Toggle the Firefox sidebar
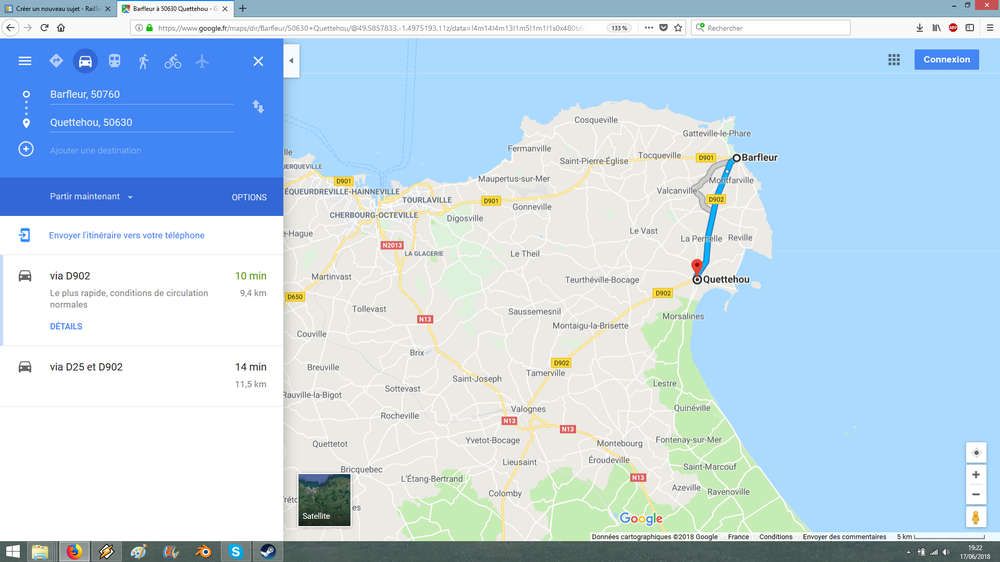Viewport: 1000px width, 562px height. [969, 28]
